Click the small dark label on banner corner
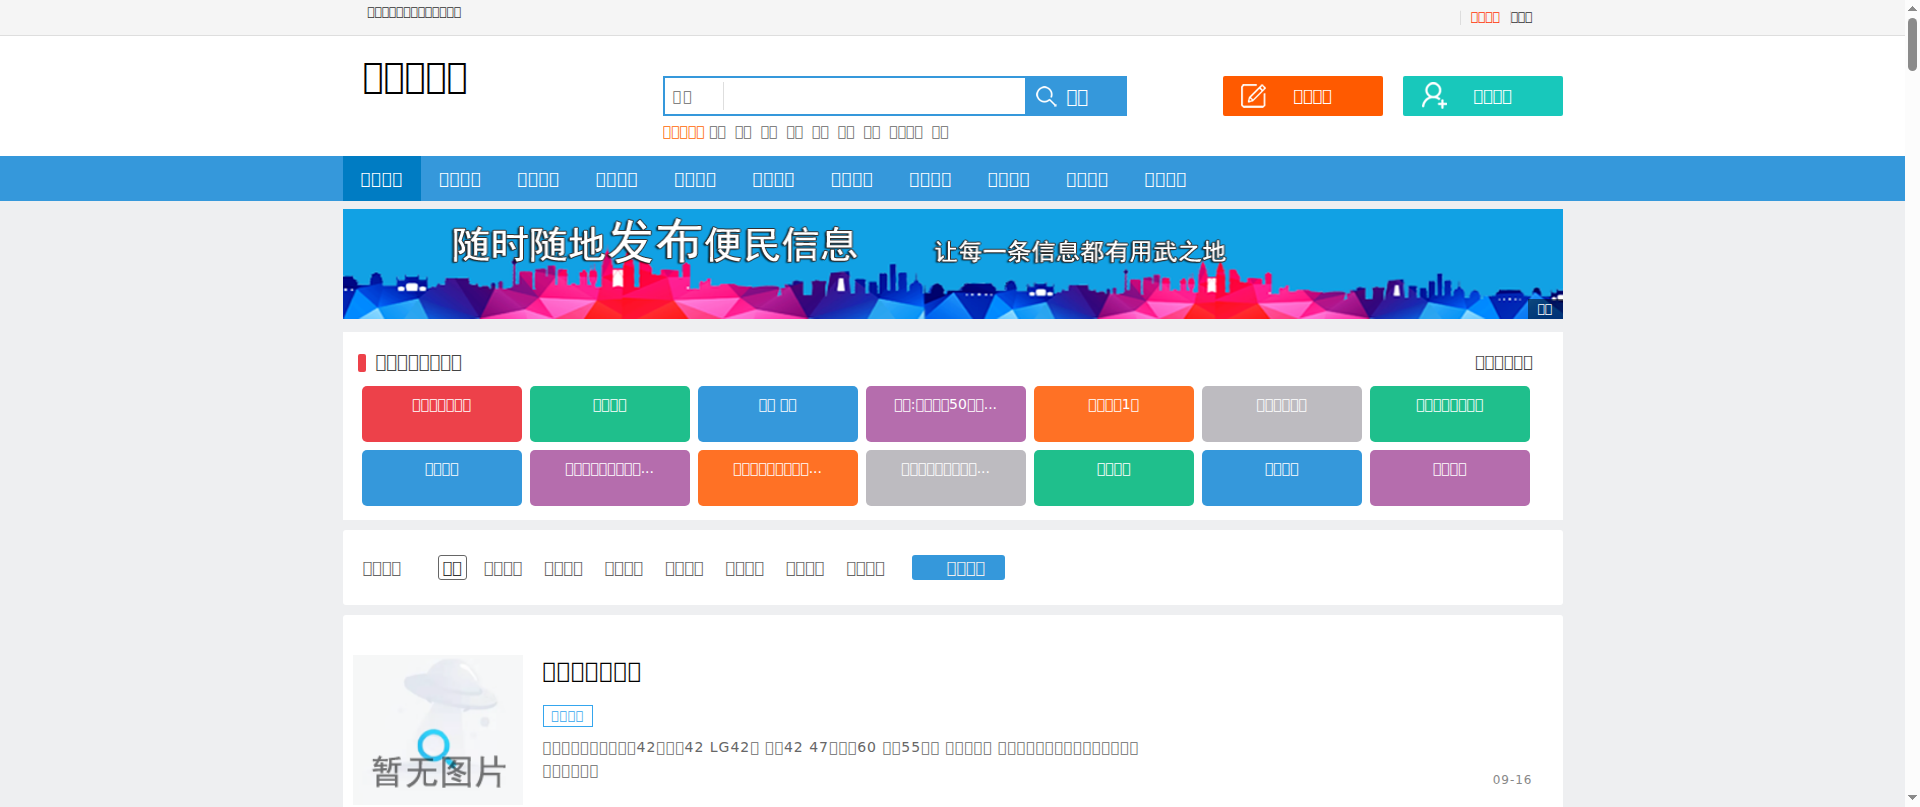Screen dimensions: 1920x807 coord(1545,309)
